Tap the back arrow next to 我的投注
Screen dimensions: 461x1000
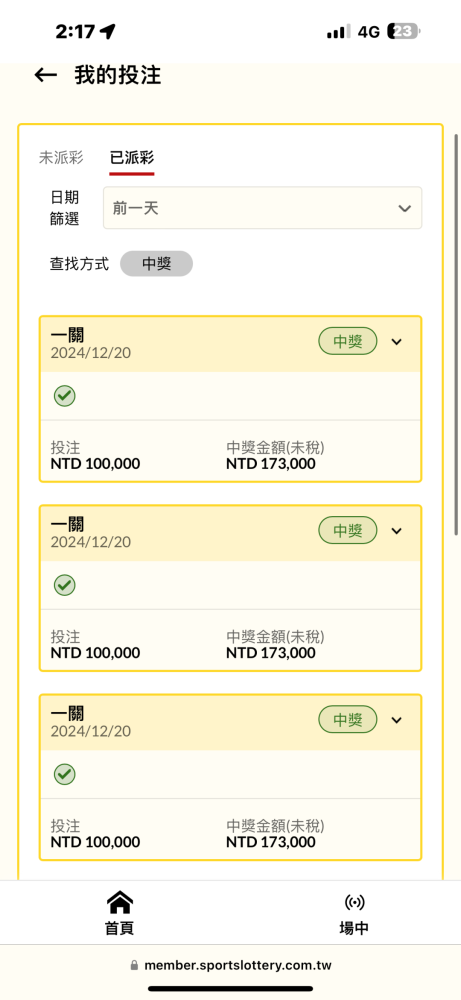tap(45, 75)
